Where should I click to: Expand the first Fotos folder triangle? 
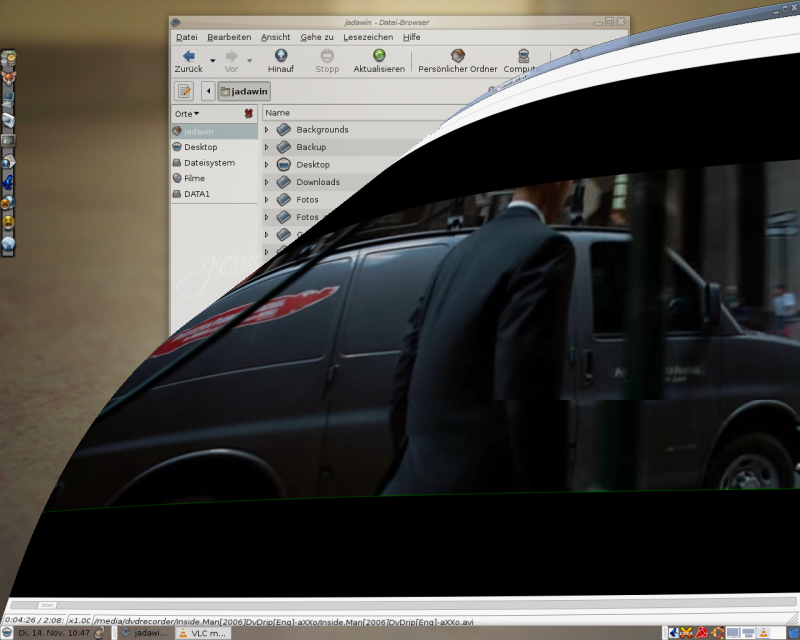(266, 200)
